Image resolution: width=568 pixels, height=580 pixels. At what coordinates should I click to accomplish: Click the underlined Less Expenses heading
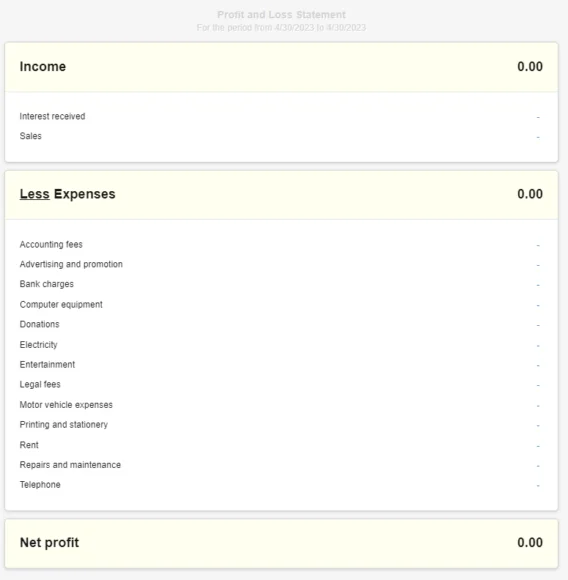(67, 194)
